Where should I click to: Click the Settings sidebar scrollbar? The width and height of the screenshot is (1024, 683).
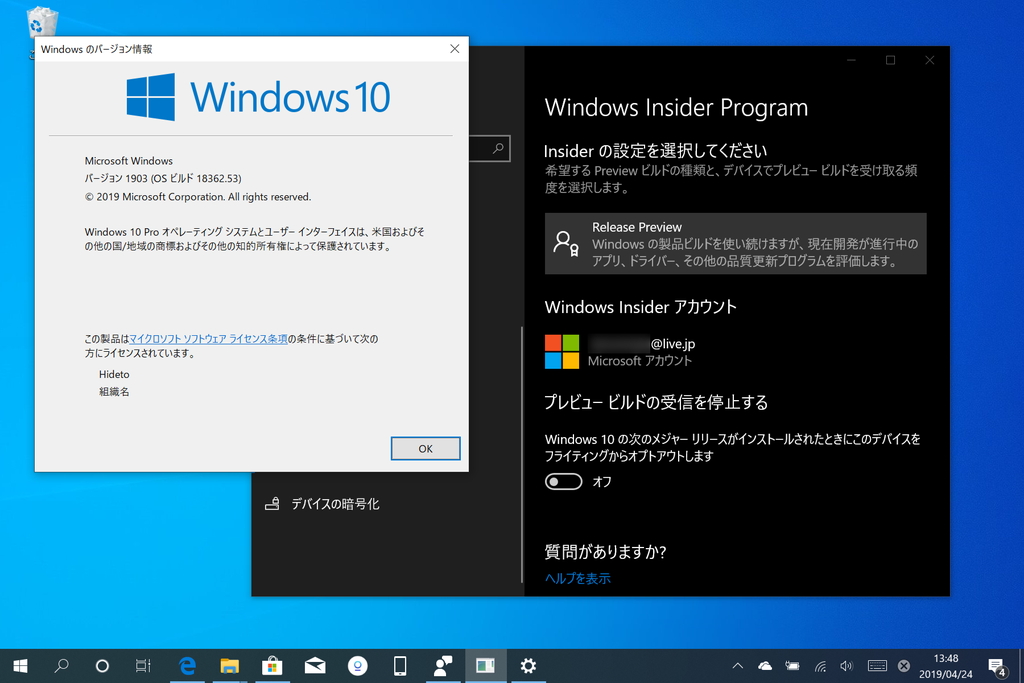coord(522,454)
